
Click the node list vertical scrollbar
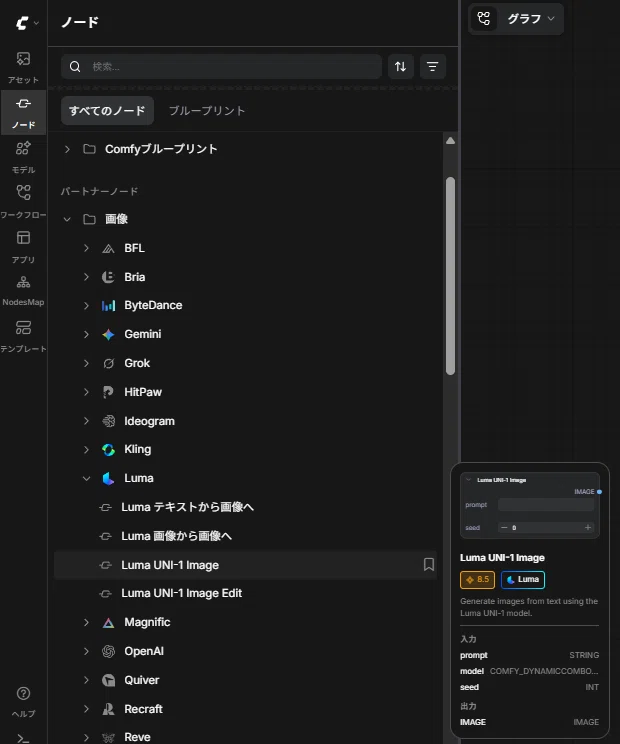pyautogui.click(x=450, y=276)
